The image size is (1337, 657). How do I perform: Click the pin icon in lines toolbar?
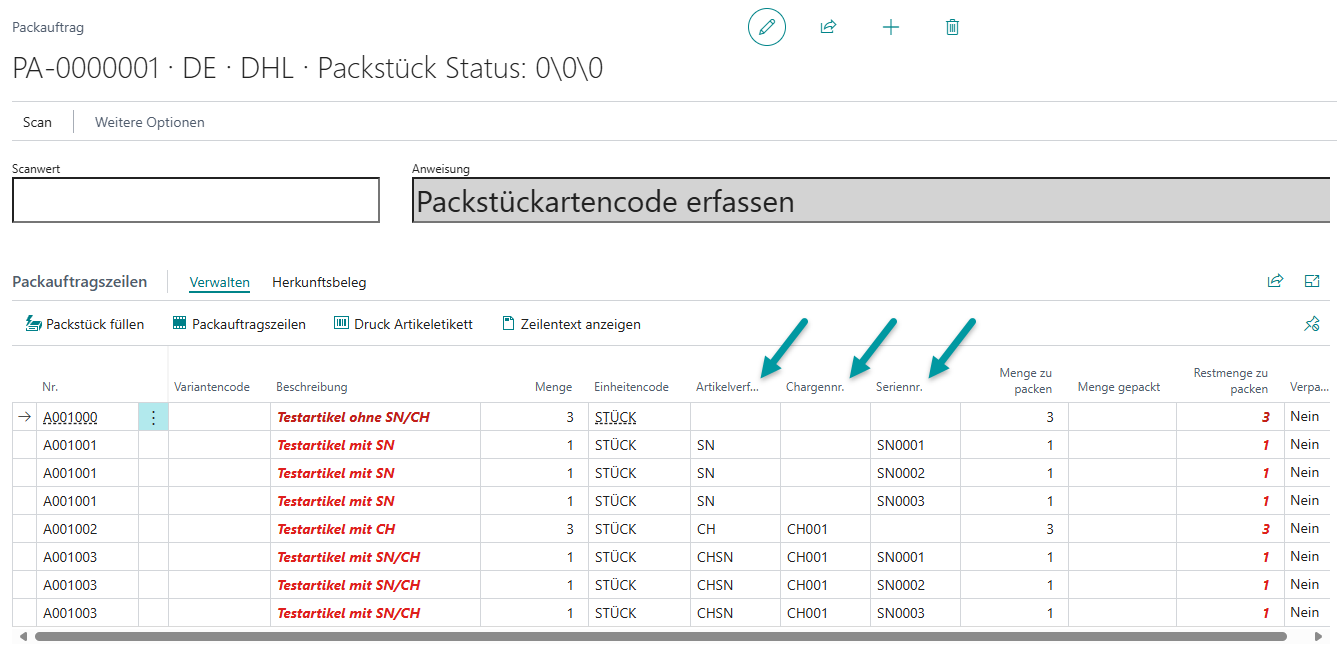(x=1312, y=324)
